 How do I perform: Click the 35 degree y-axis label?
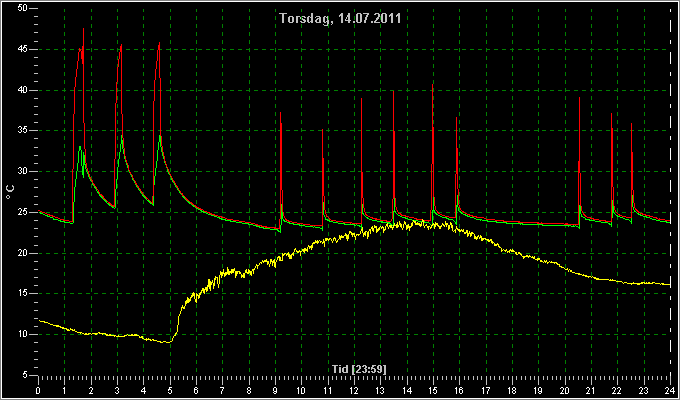pos(23,131)
